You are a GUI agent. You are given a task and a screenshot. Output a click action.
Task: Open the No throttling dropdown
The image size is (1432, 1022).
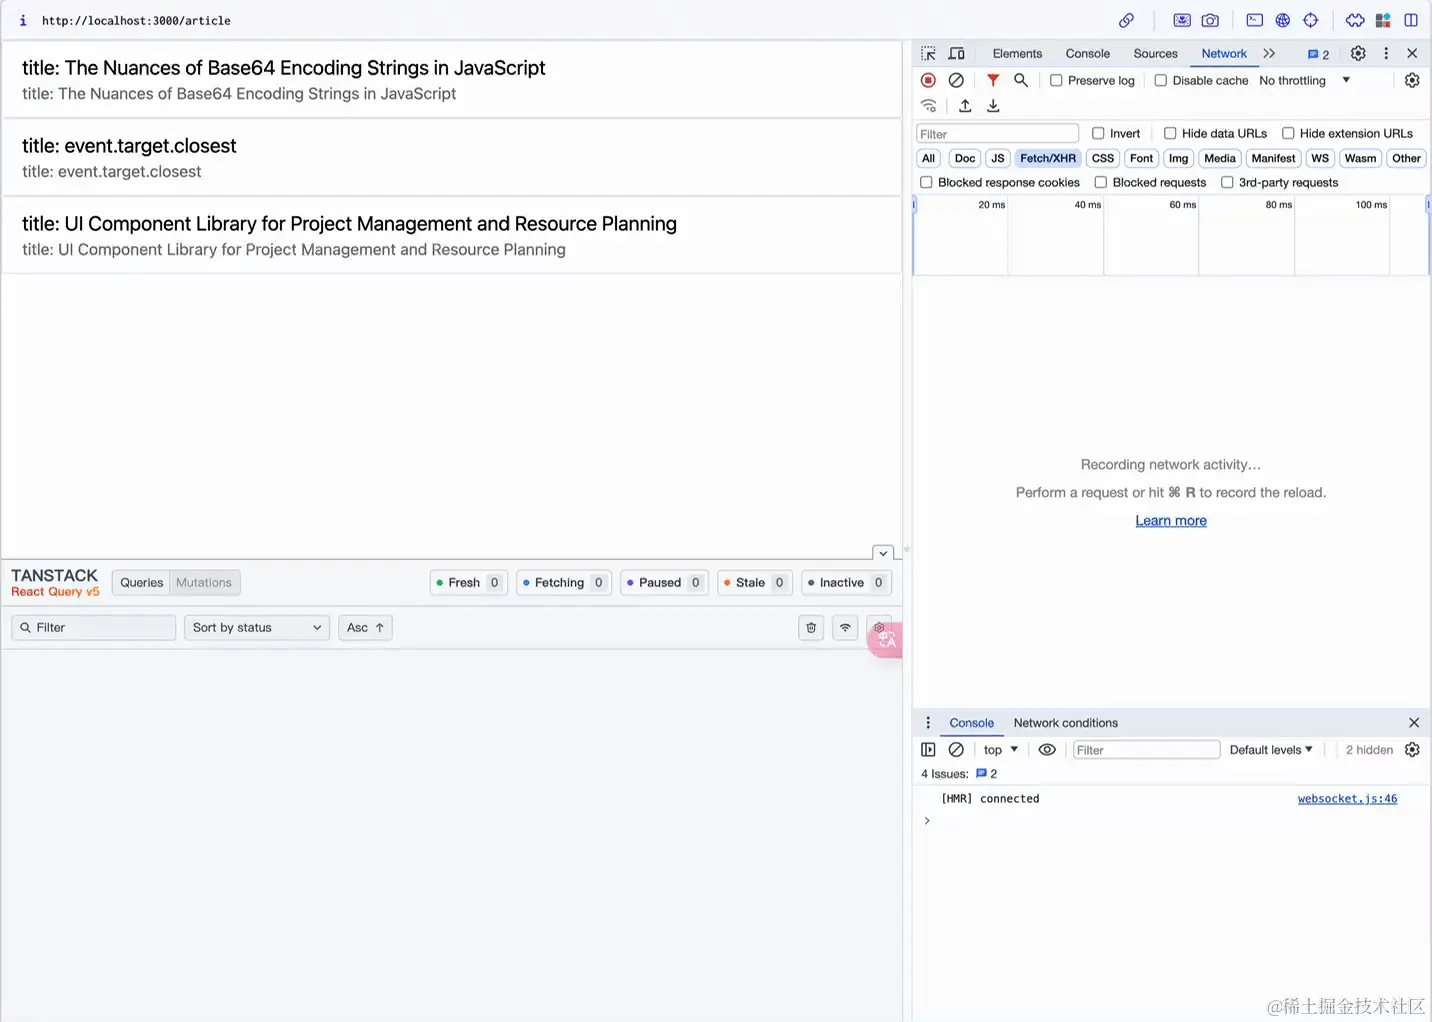tap(1305, 80)
